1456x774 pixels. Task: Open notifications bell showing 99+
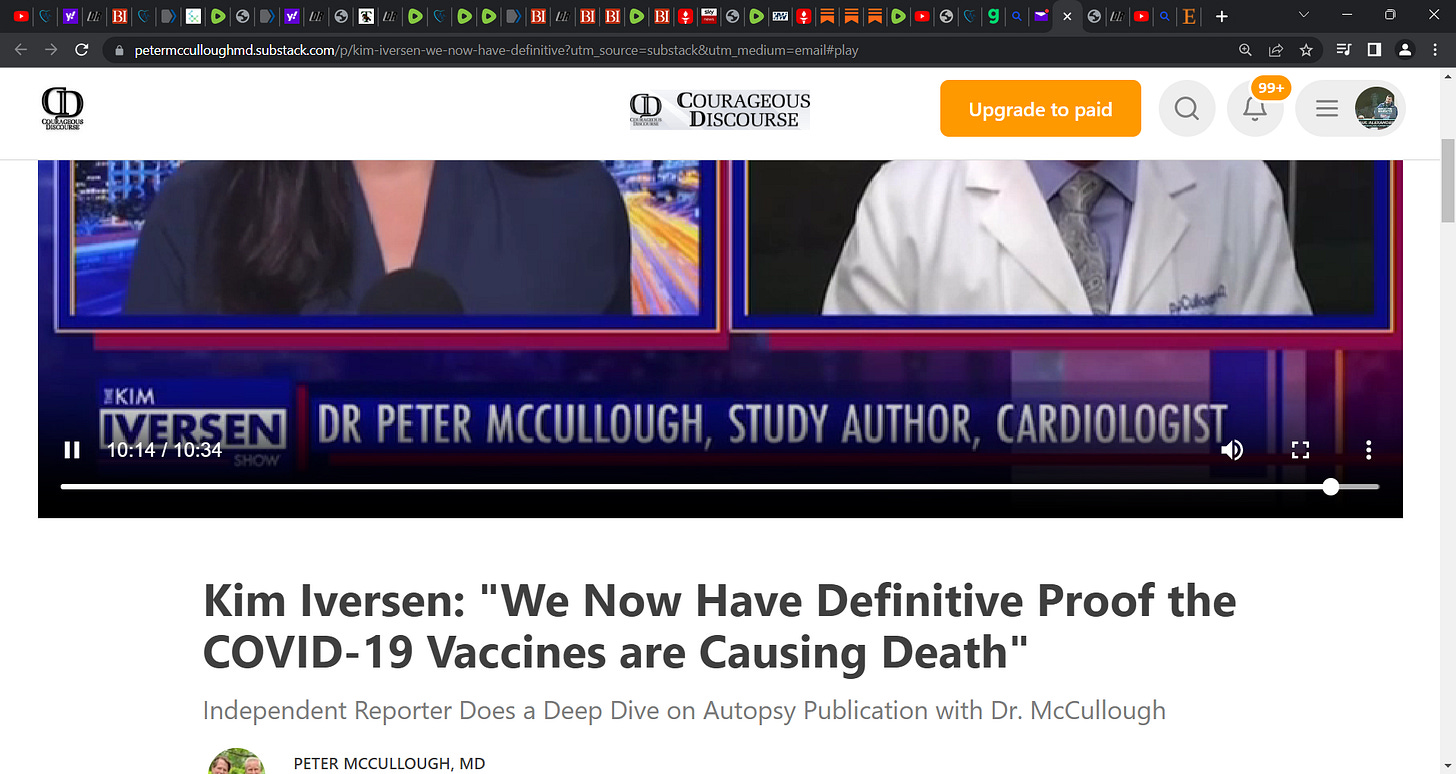pos(1255,108)
